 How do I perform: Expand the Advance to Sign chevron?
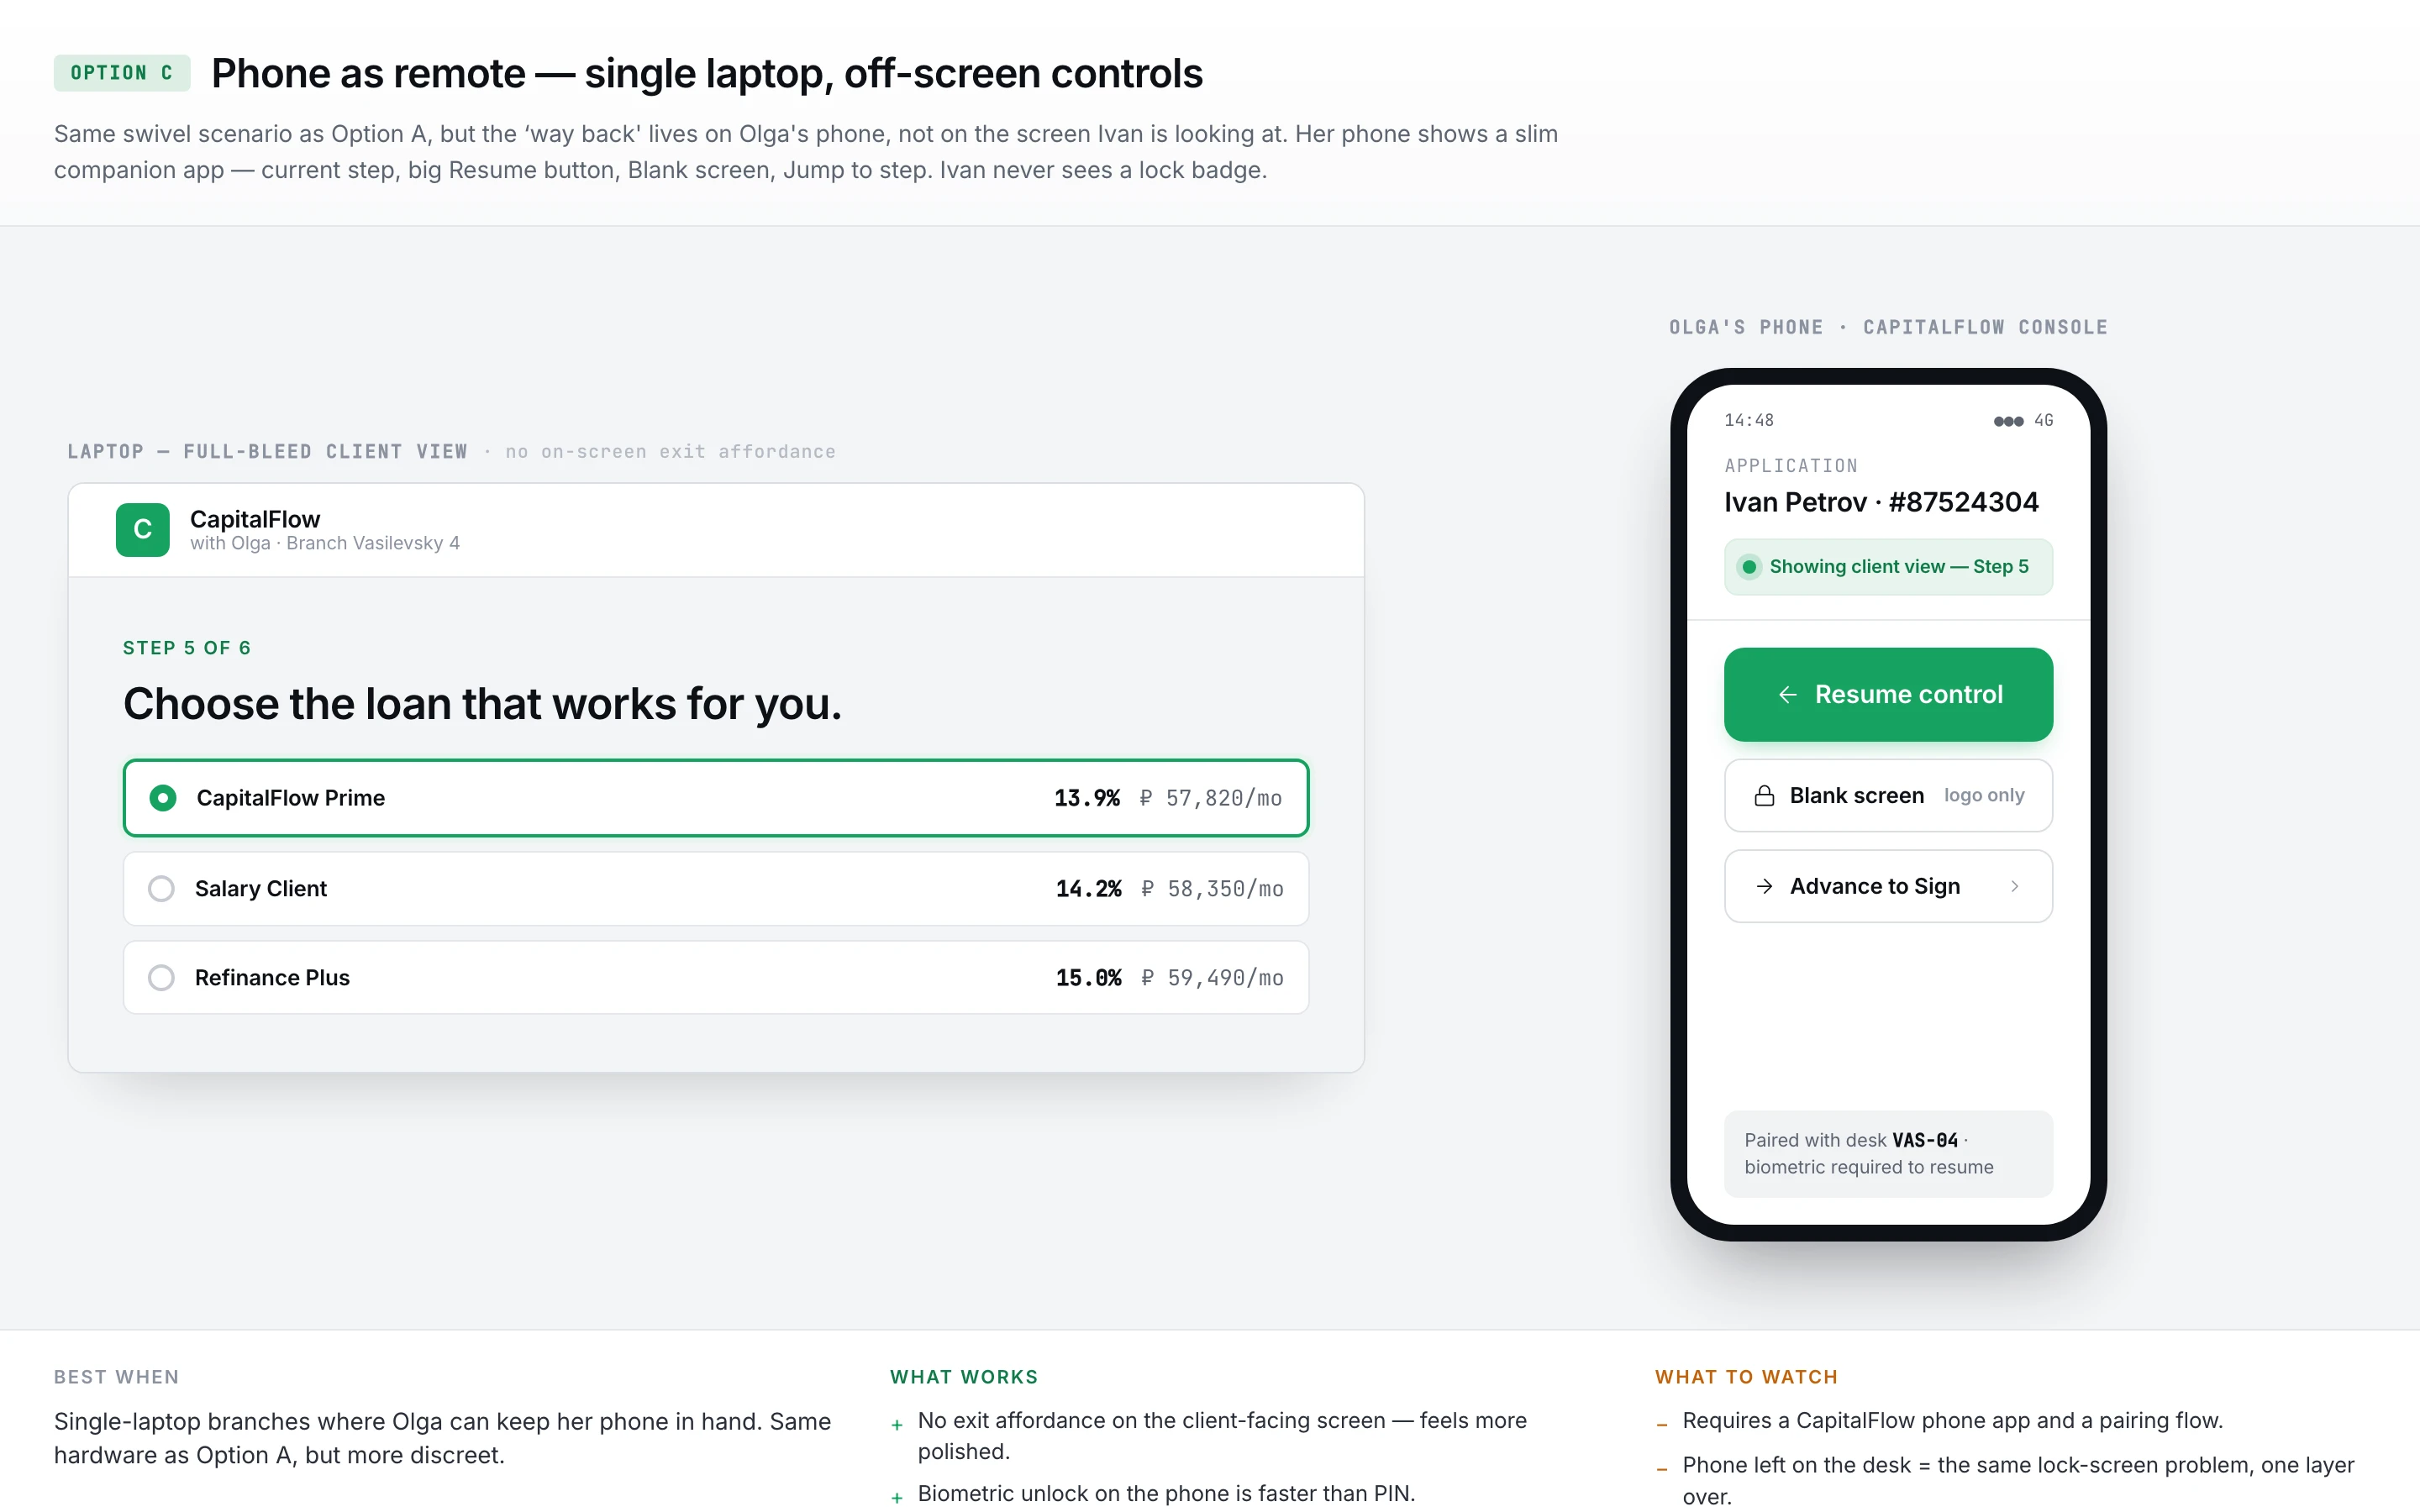(x=2014, y=886)
